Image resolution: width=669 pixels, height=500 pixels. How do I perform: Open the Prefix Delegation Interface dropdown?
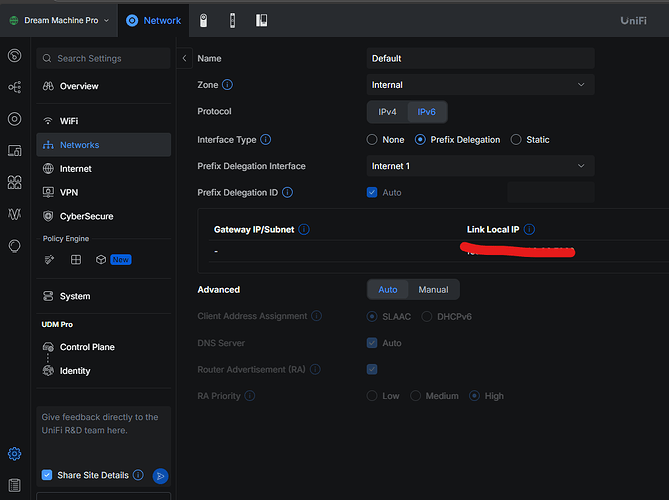[480, 166]
